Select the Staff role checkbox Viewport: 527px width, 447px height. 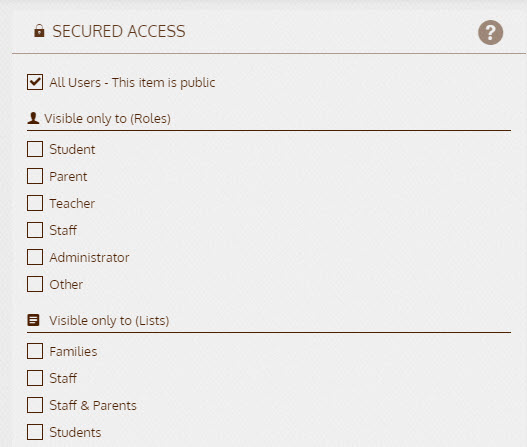tap(35, 230)
